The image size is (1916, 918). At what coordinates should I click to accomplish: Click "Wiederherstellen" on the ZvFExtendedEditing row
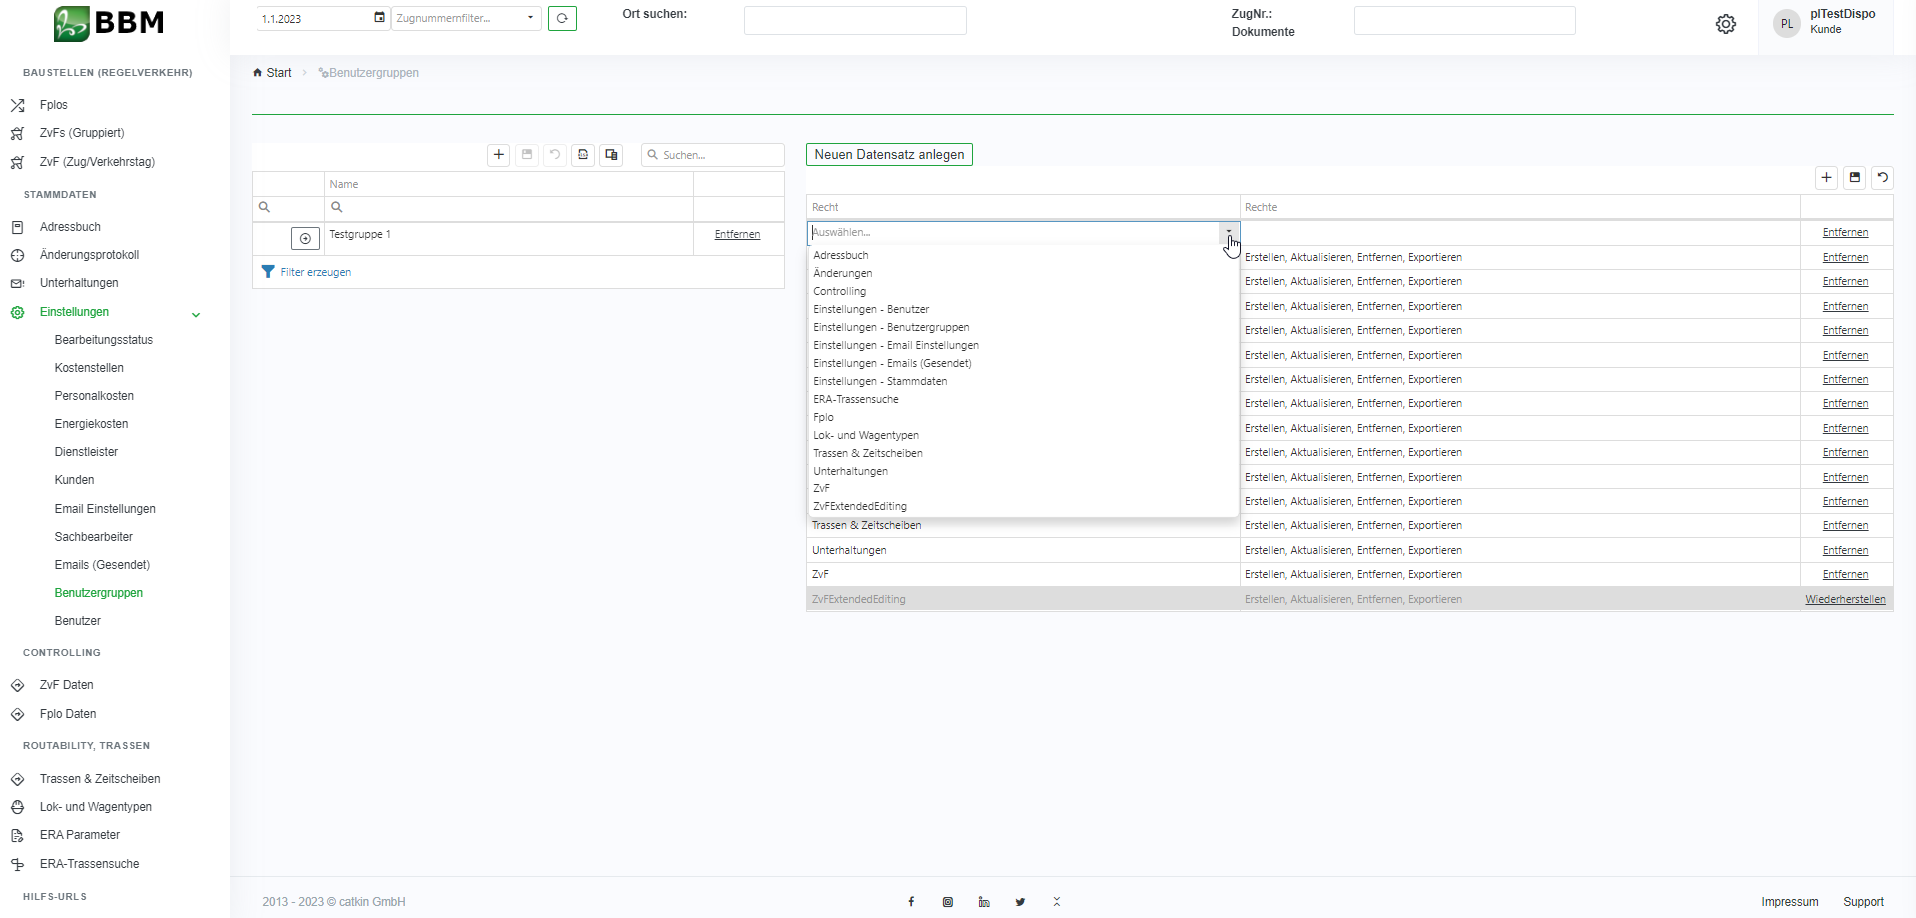(x=1845, y=600)
